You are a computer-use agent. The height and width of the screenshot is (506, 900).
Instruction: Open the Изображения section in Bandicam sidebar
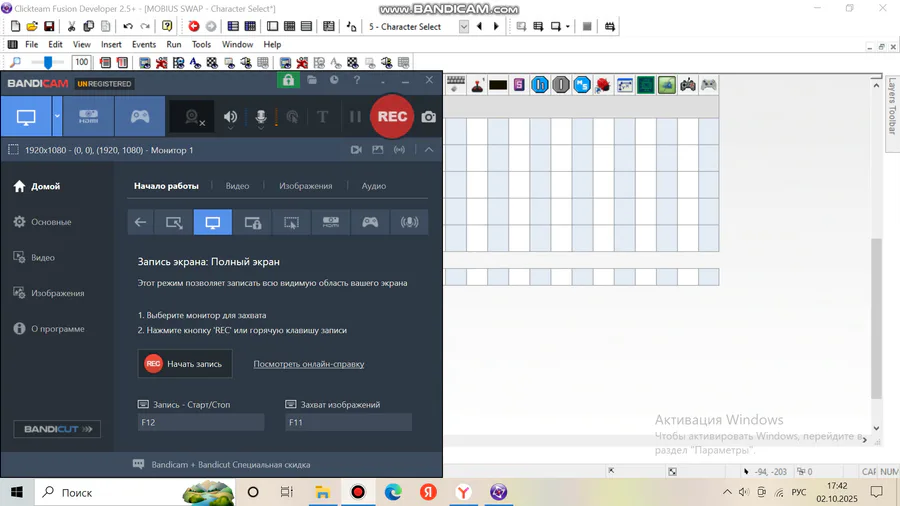point(49,293)
